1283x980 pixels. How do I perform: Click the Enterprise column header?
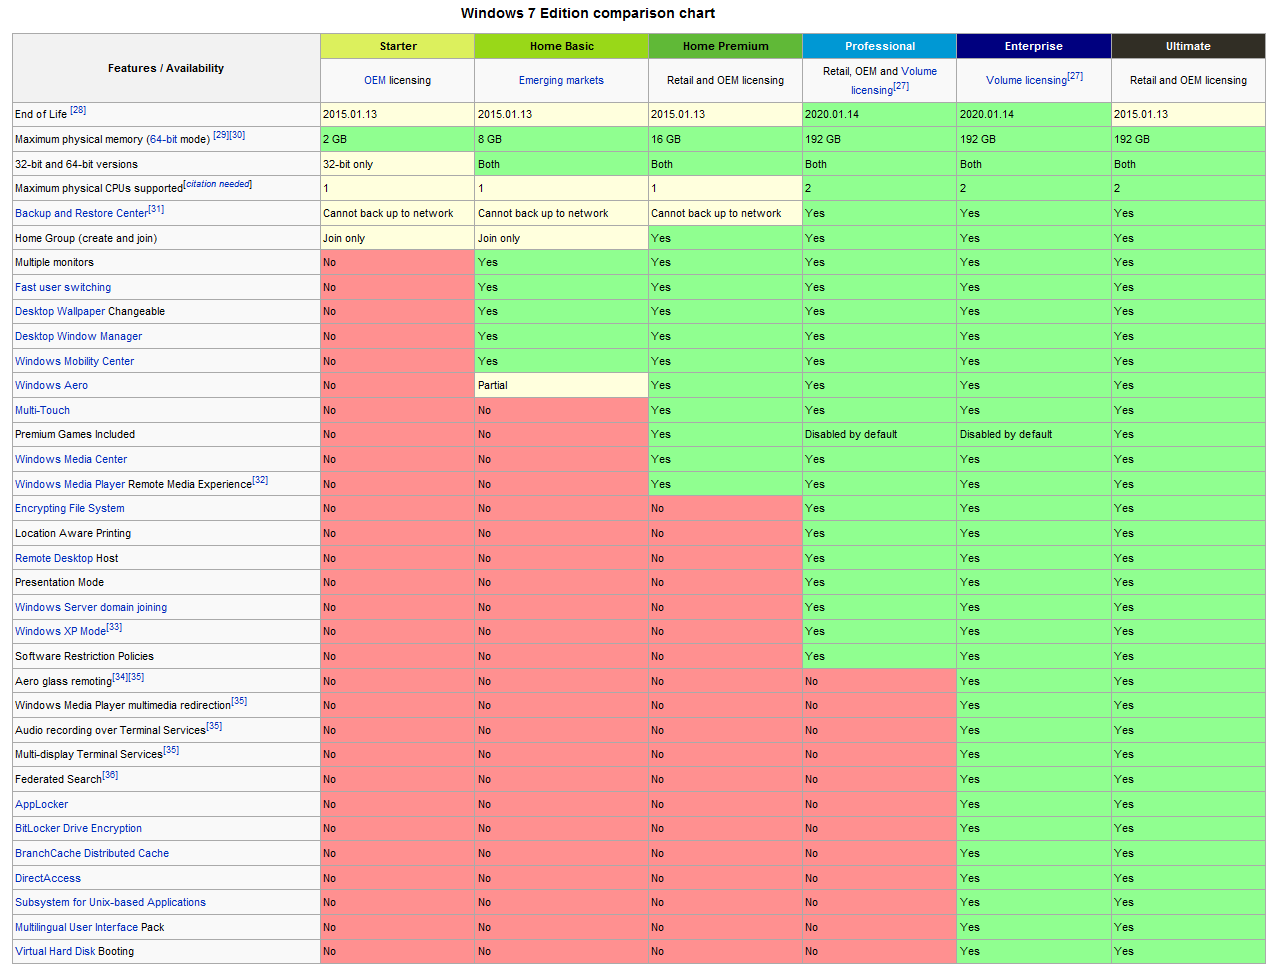(1034, 46)
